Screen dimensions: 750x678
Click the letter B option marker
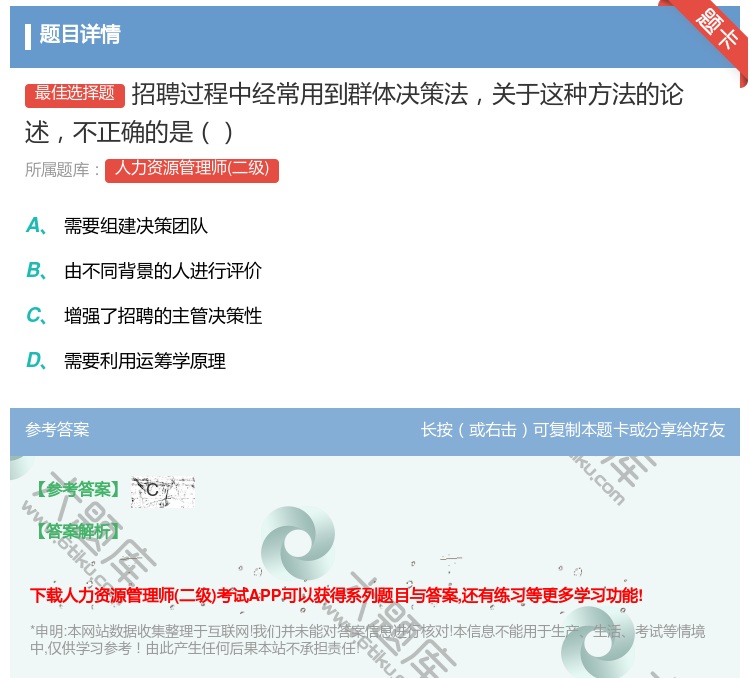(x=36, y=271)
